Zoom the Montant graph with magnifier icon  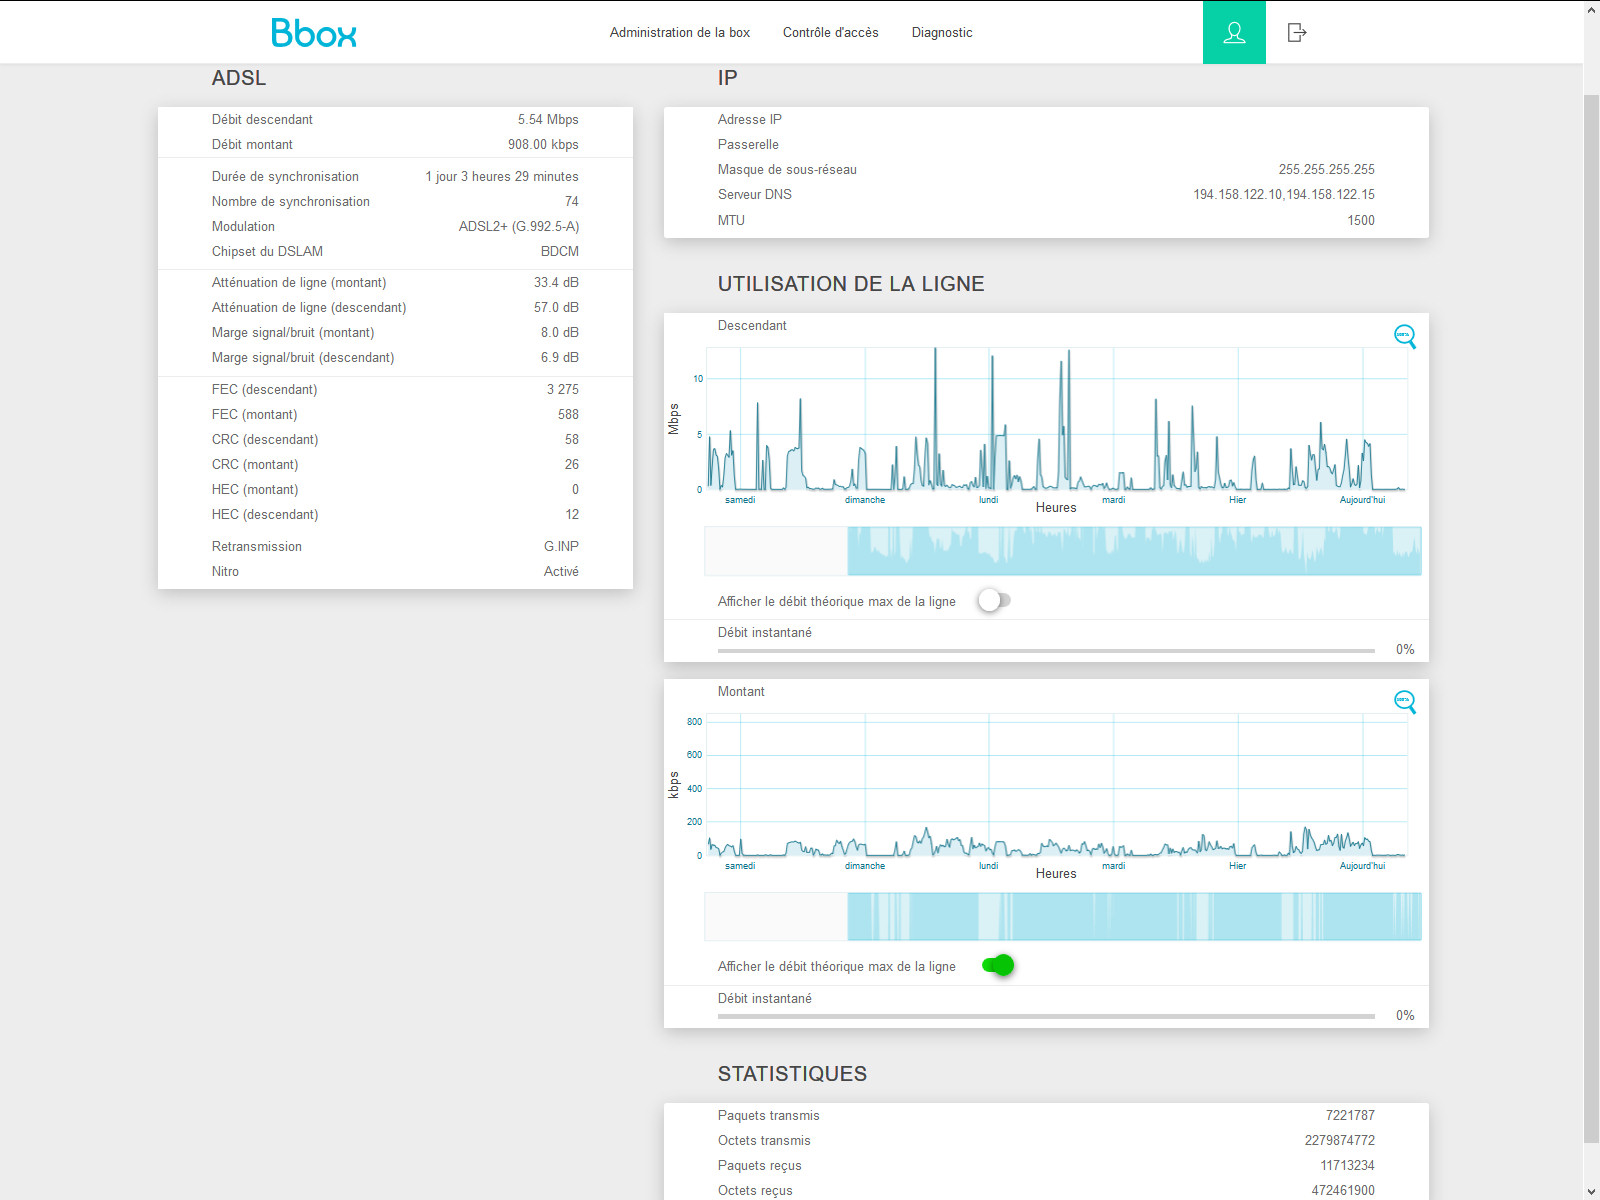(x=1405, y=702)
